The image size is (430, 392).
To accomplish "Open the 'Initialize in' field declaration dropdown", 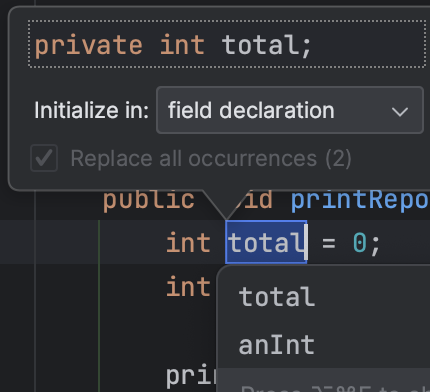I will tap(290, 110).
